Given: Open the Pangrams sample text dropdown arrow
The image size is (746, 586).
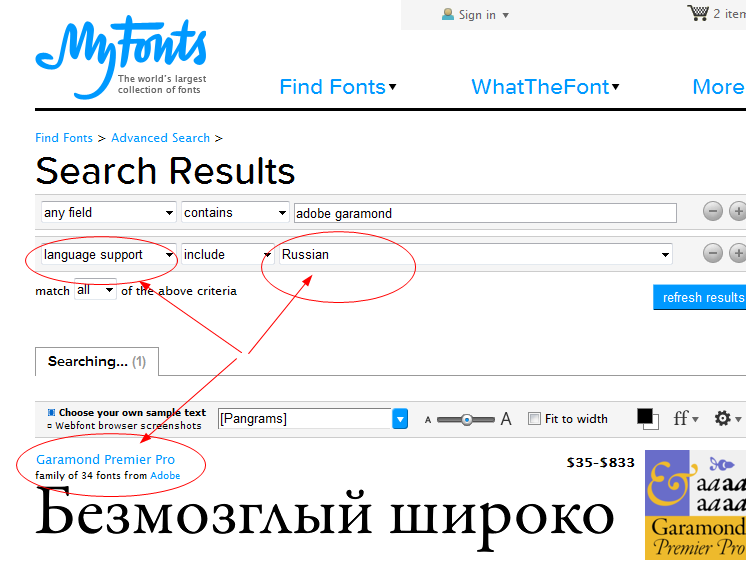Looking at the screenshot, I should click(x=400, y=419).
